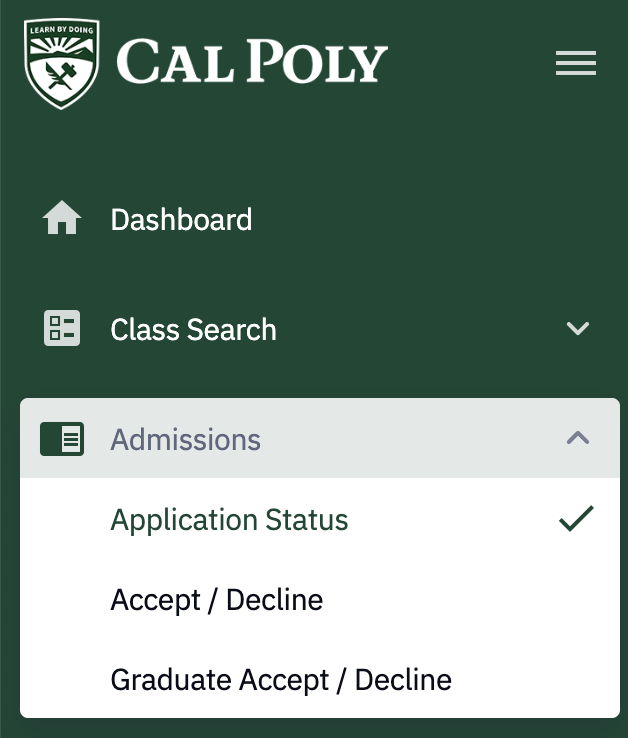Open the Accept / Decline link

tap(216, 600)
